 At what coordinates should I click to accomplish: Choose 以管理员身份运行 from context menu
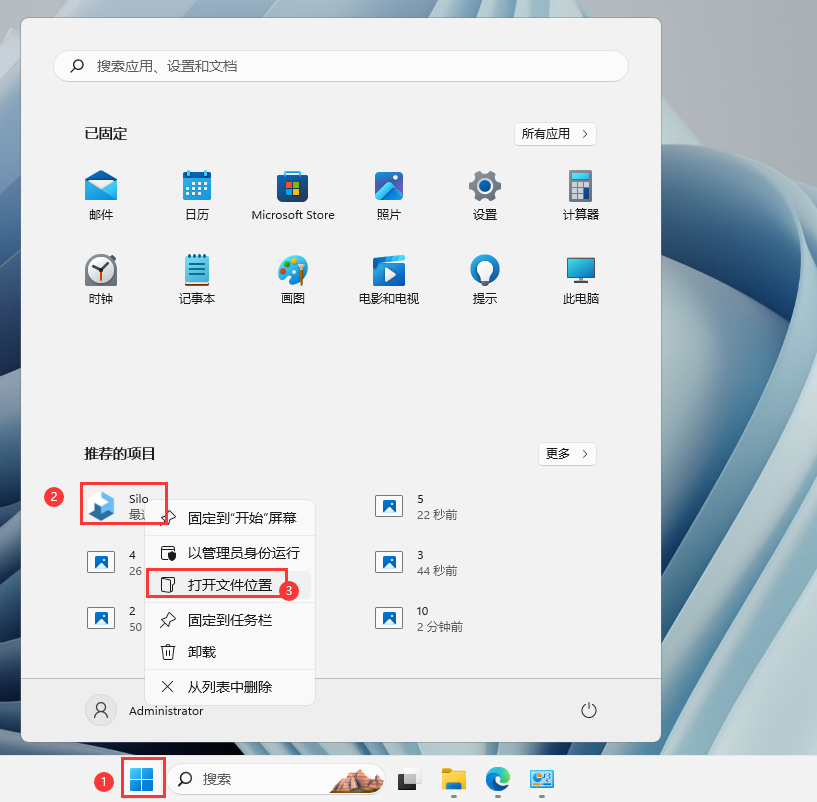click(230, 553)
